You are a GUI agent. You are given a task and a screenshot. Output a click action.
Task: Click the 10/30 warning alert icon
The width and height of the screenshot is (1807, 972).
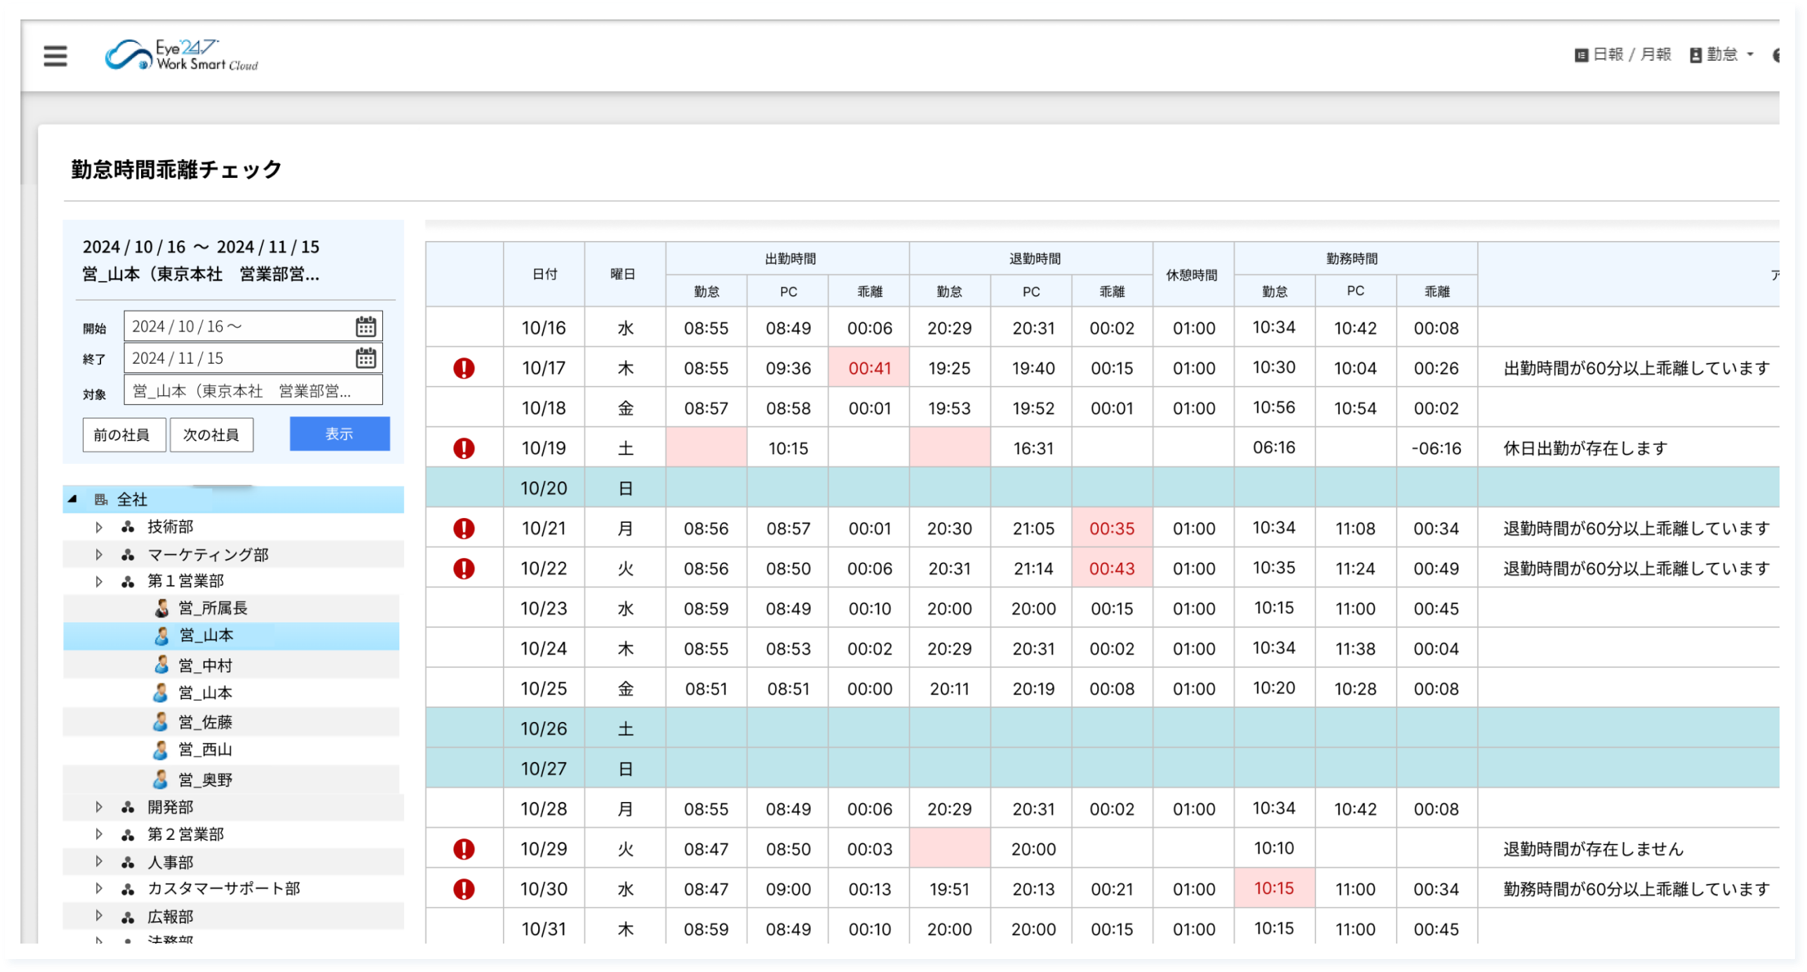(464, 889)
